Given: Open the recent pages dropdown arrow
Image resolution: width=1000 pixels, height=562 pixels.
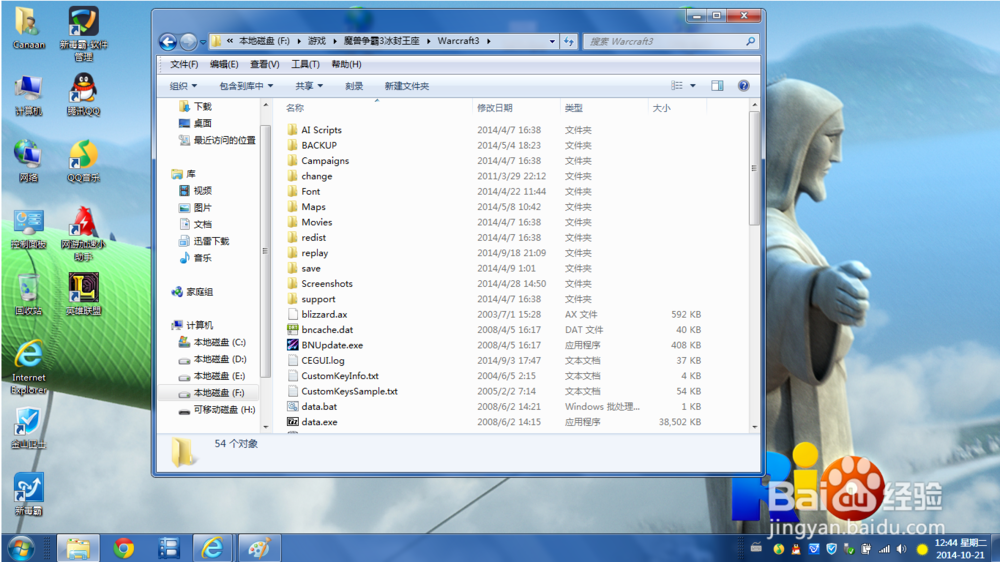Looking at the screenshot, I should (x=203, y=42).
